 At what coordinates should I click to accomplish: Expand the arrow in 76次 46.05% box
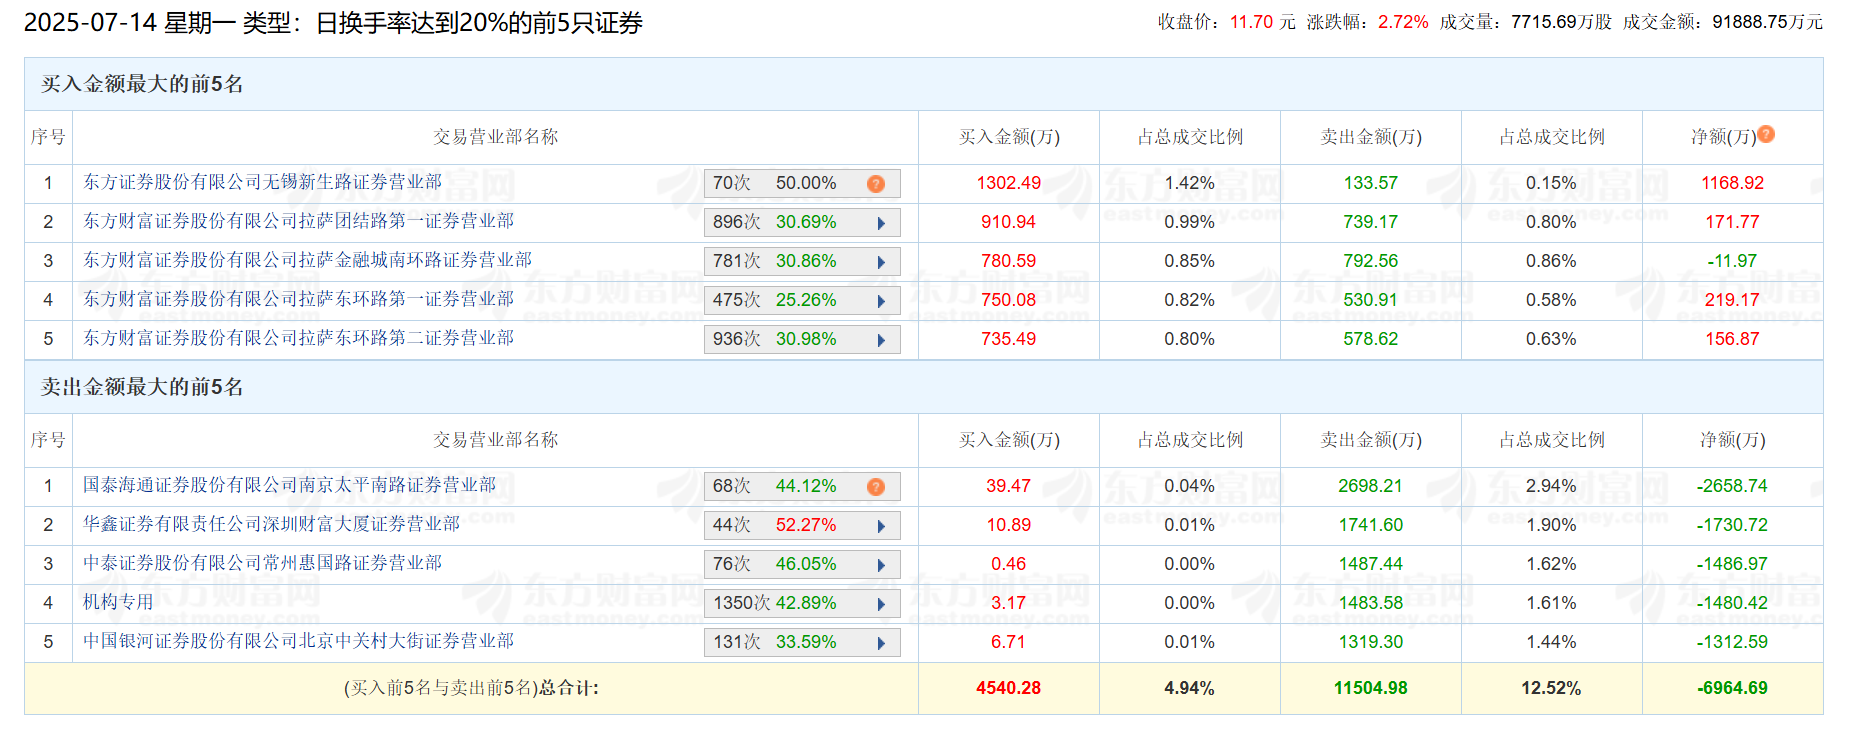pos(881,565)
